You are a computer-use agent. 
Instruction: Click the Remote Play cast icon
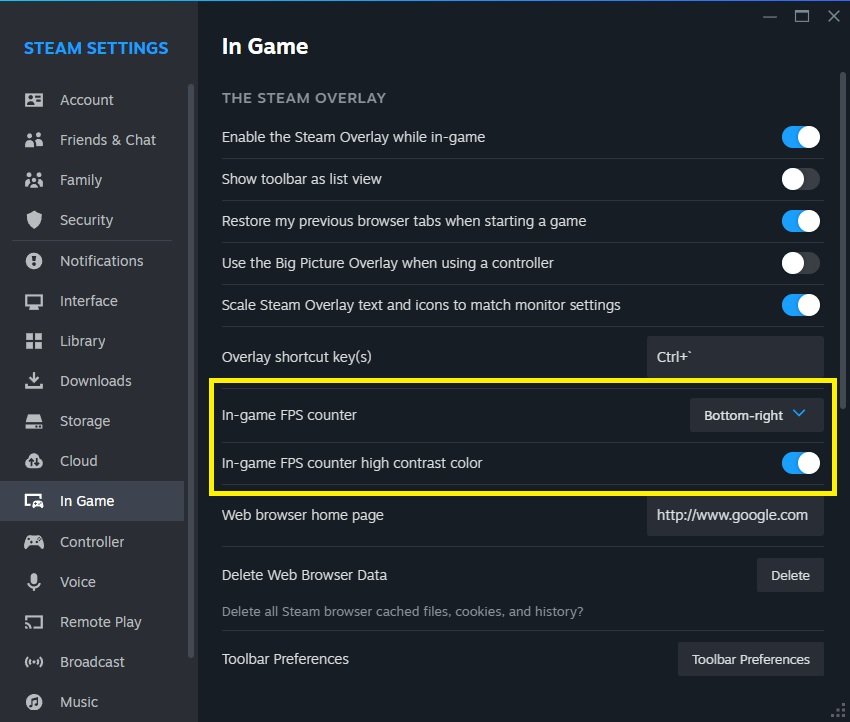point(34,622)
